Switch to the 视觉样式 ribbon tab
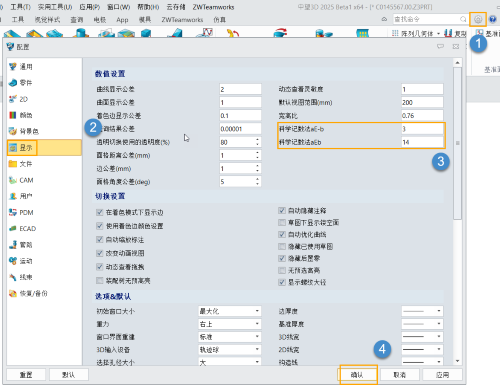This screenshot has height=391, width=500. click(47, 20)
